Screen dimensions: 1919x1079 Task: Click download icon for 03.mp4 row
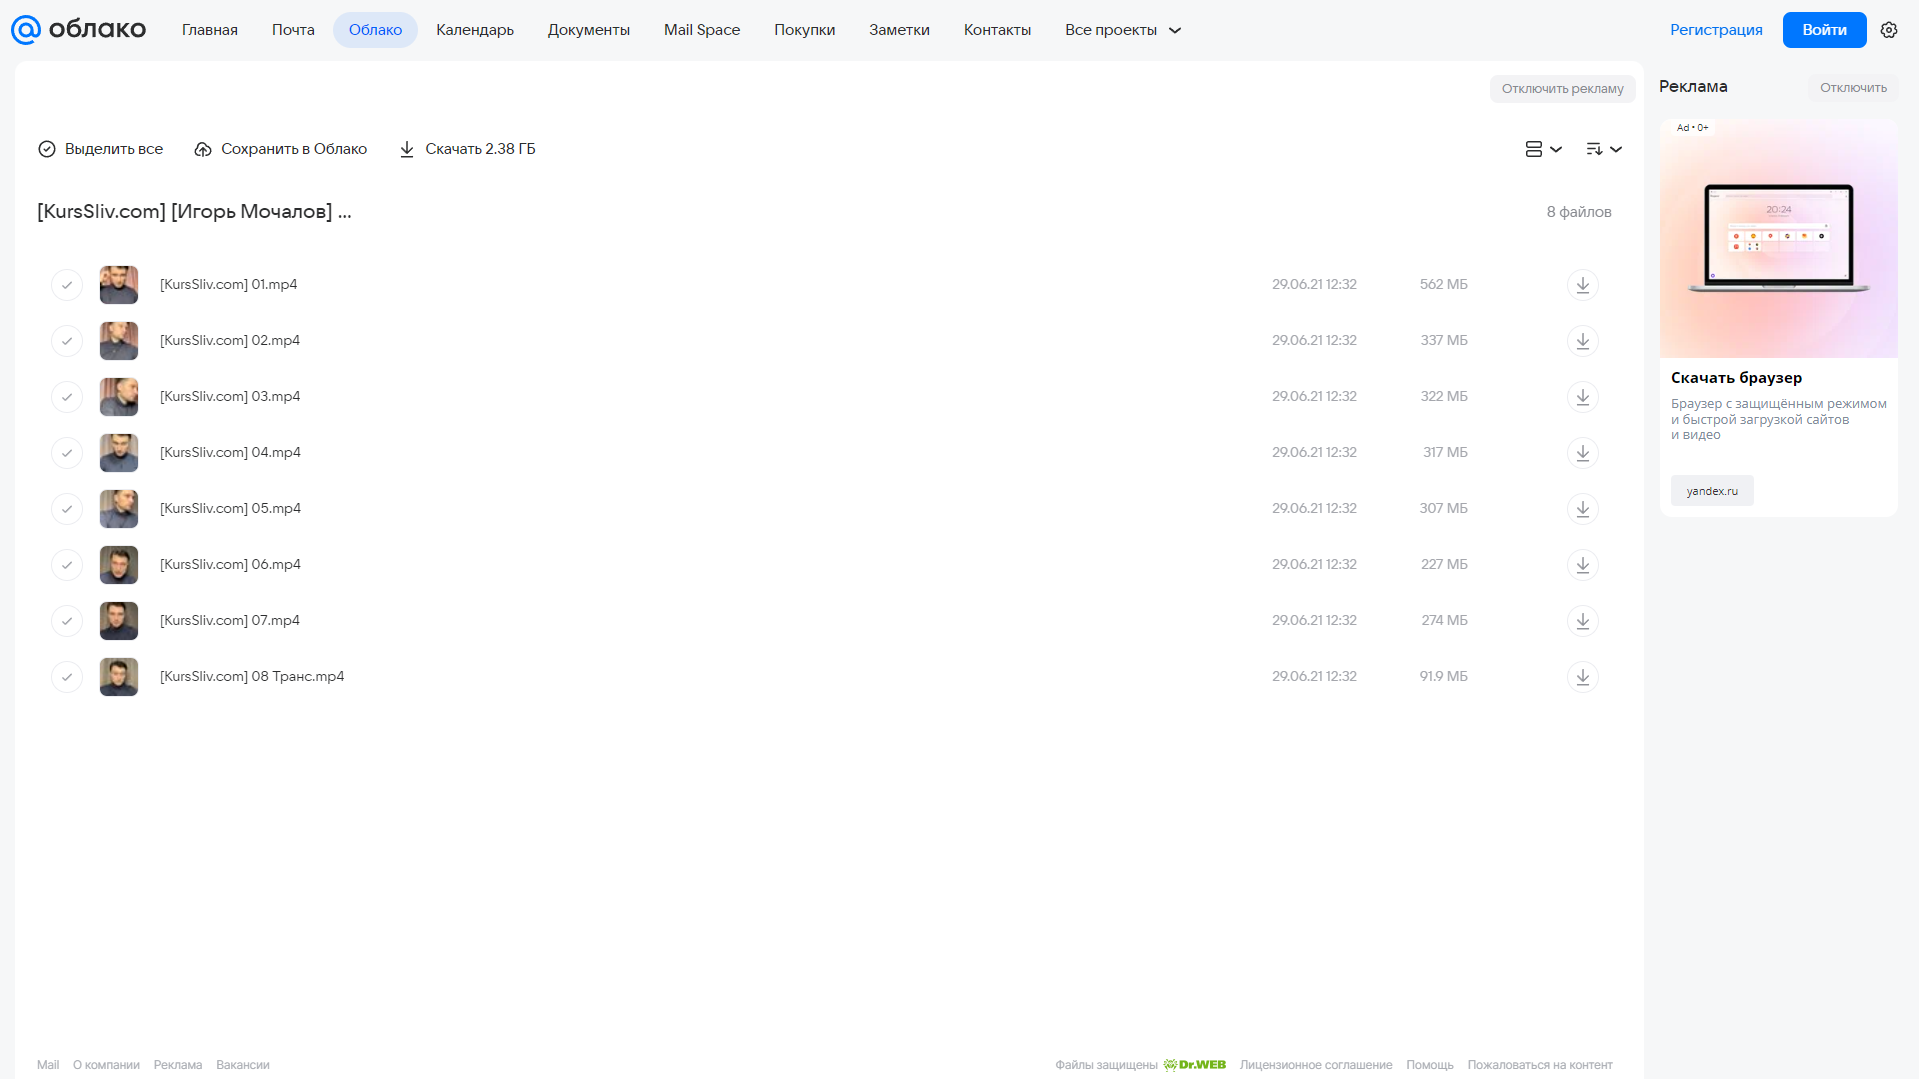tap(1582, 397)
